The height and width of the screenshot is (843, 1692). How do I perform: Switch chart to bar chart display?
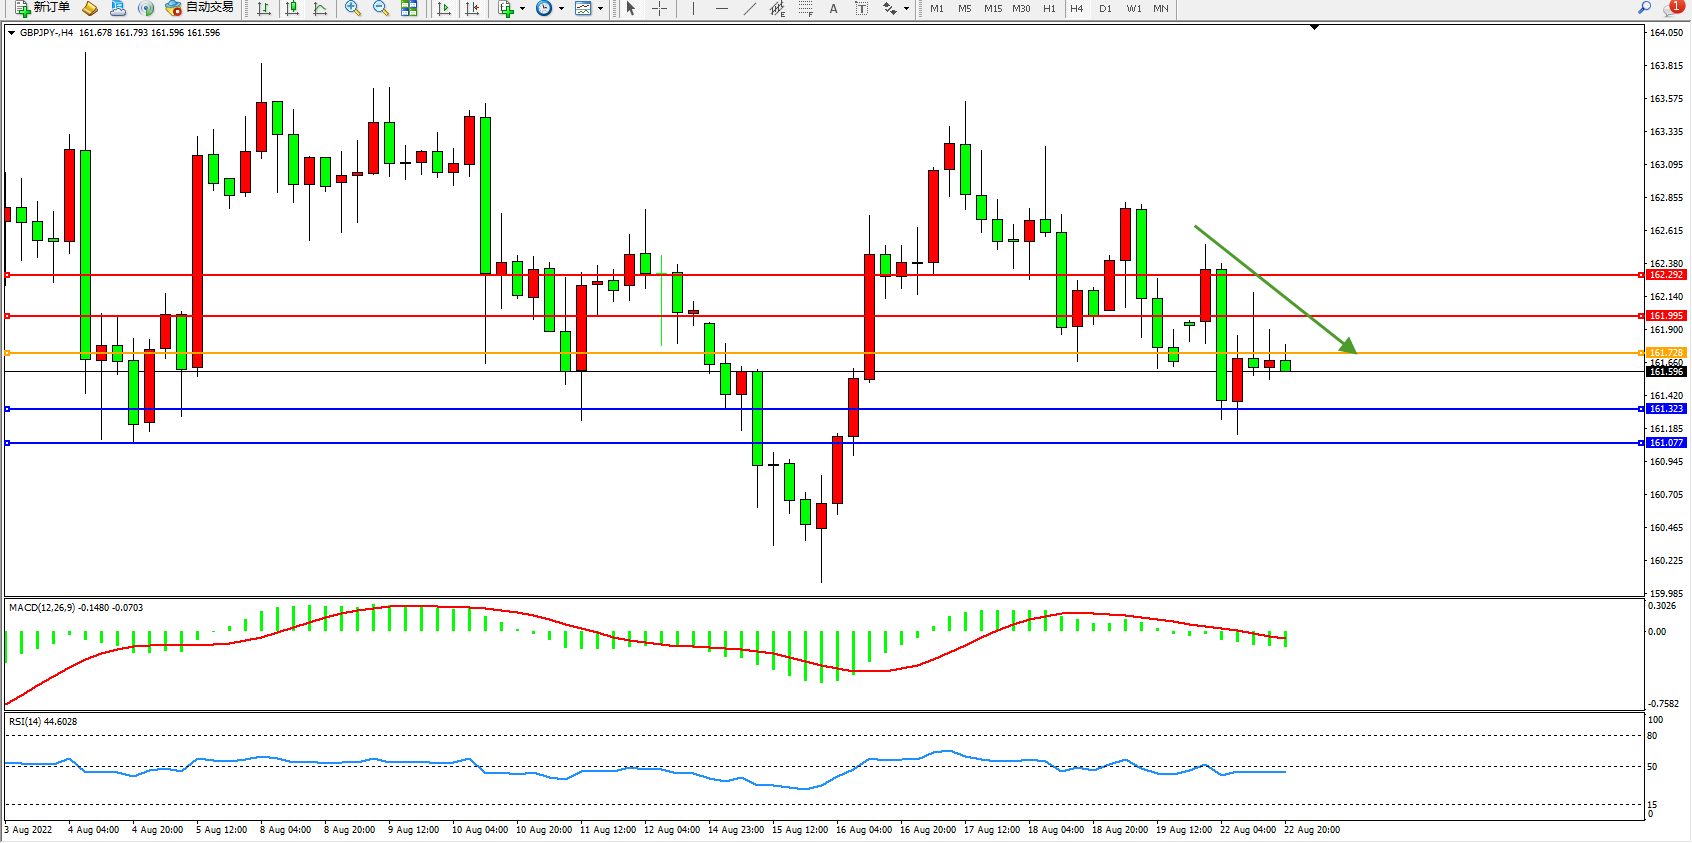[x=264, y=8]
